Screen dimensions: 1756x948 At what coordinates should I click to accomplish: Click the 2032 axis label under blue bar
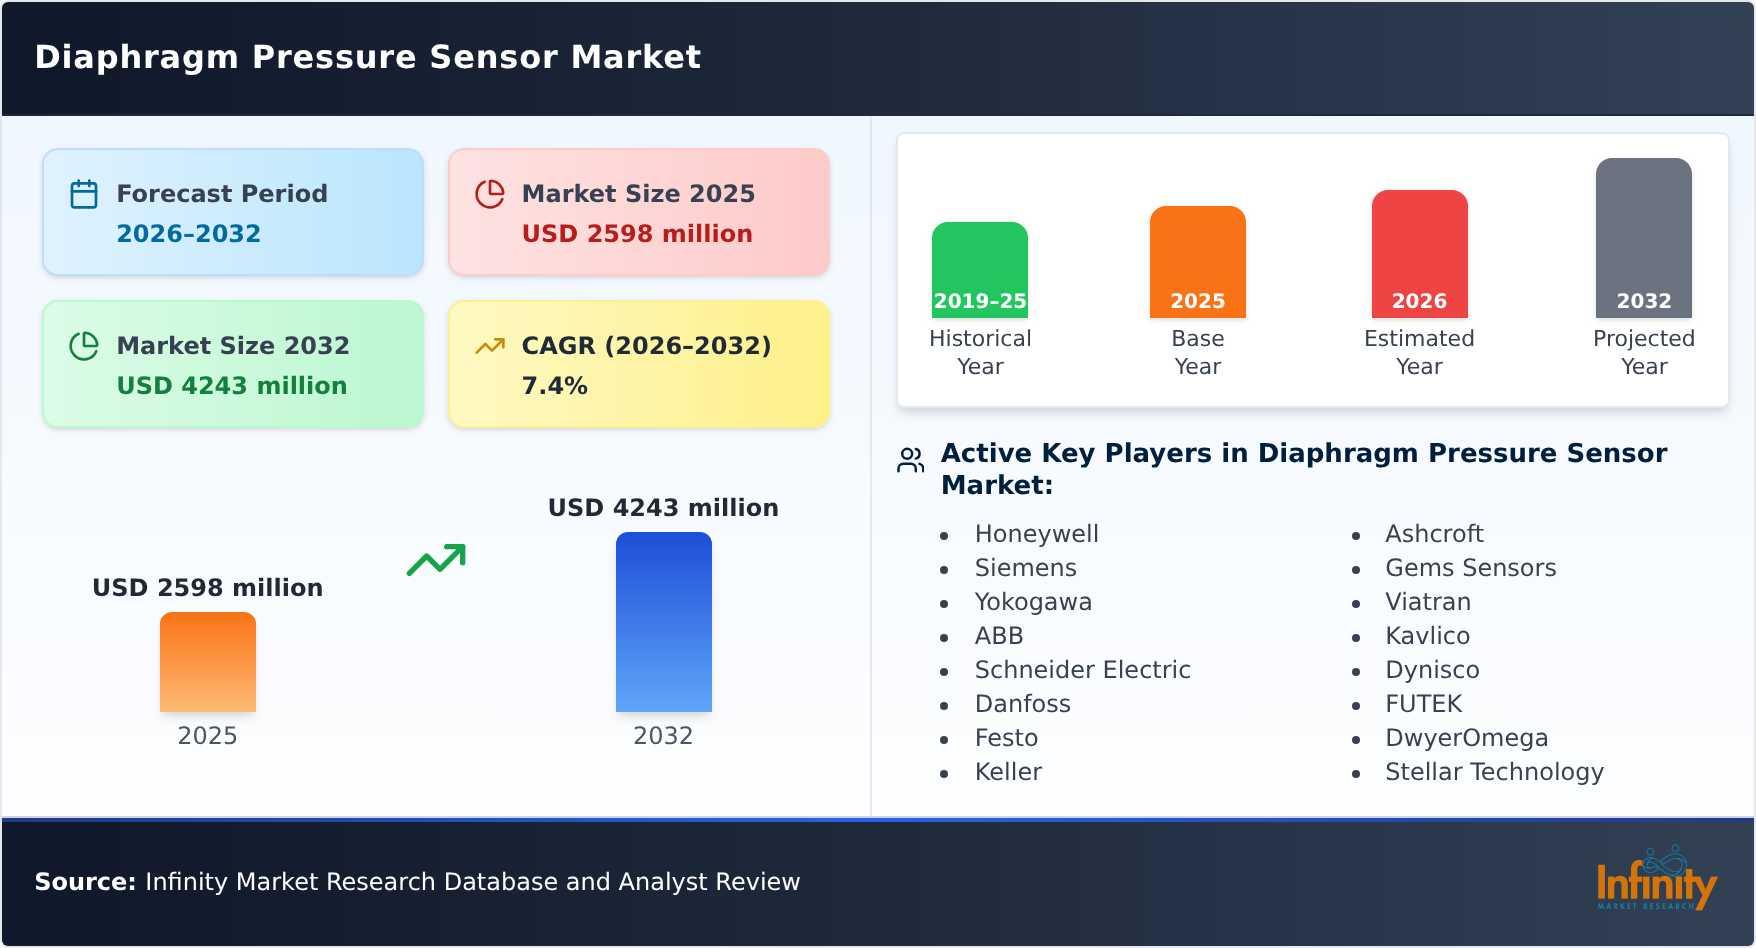click(663, 736)
